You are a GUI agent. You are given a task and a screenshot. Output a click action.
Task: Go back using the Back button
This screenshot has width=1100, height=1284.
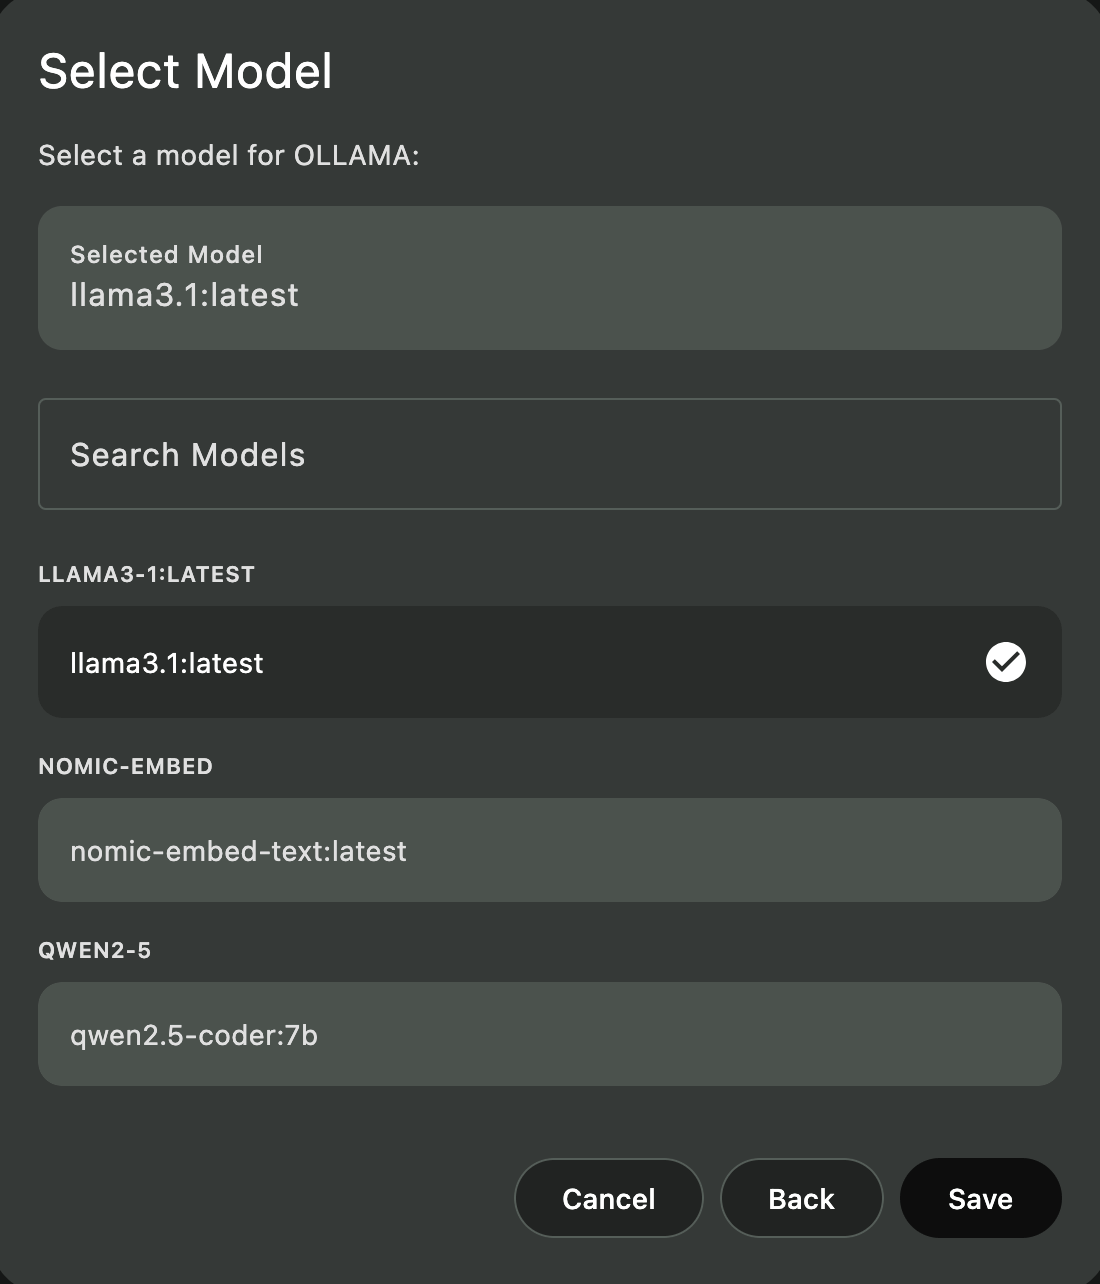coord(801,1198)
